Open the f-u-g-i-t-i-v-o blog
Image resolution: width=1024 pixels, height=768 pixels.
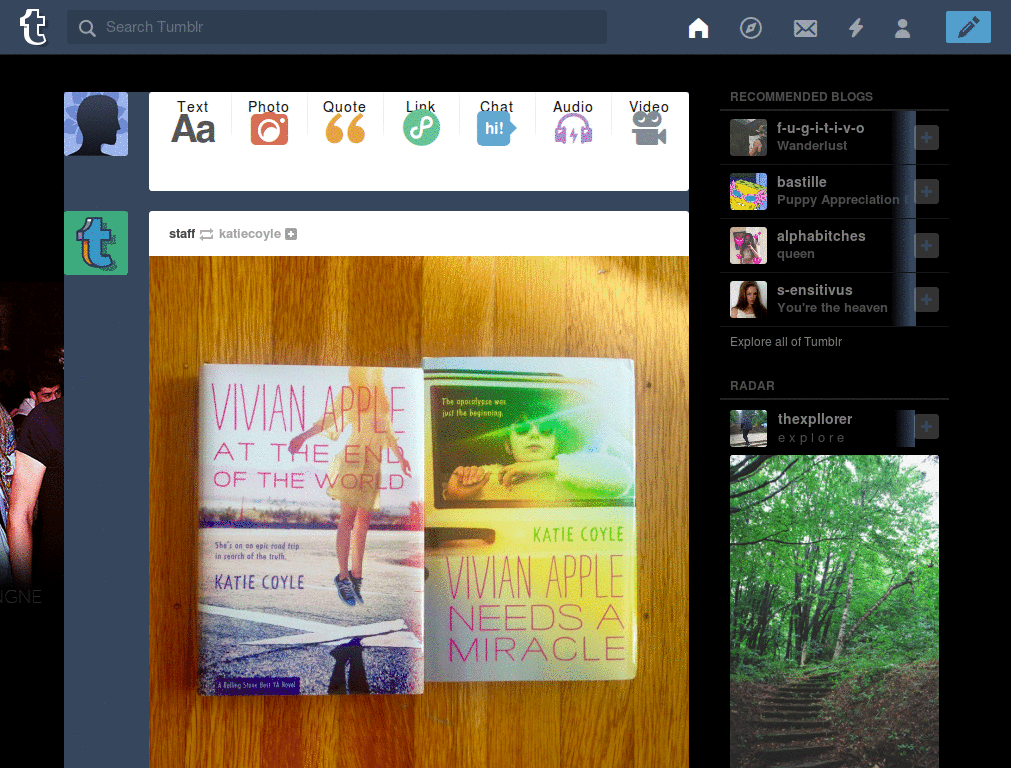point(820,128)
